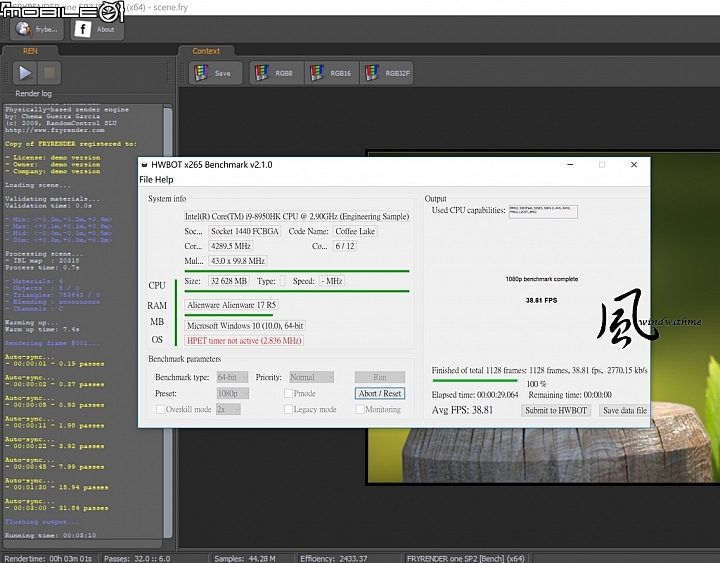Click the 38.81 FPS result text

(541, 300)
